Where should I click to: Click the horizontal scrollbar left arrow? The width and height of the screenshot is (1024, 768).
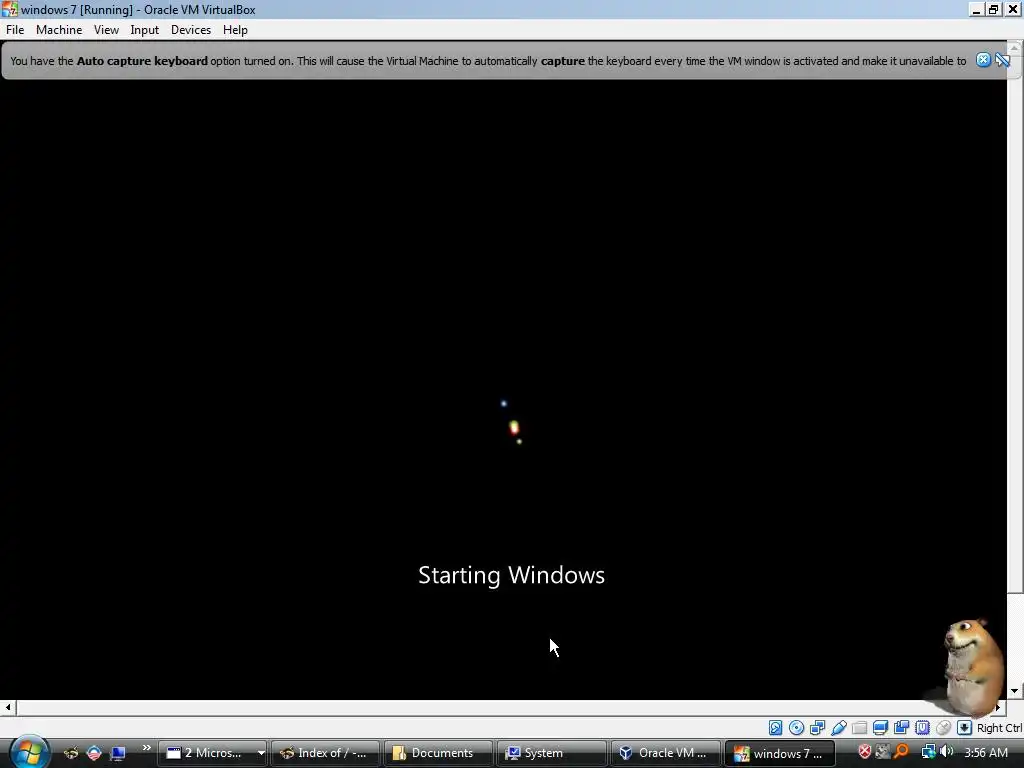click(8, 707)
